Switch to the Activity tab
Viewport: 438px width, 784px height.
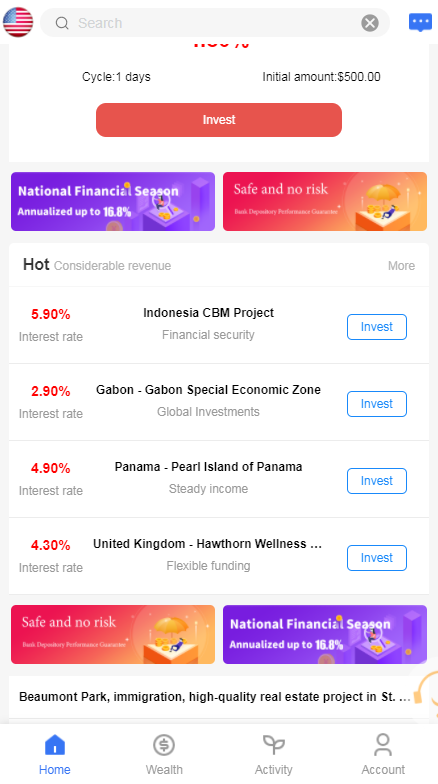tap(274, 754)
